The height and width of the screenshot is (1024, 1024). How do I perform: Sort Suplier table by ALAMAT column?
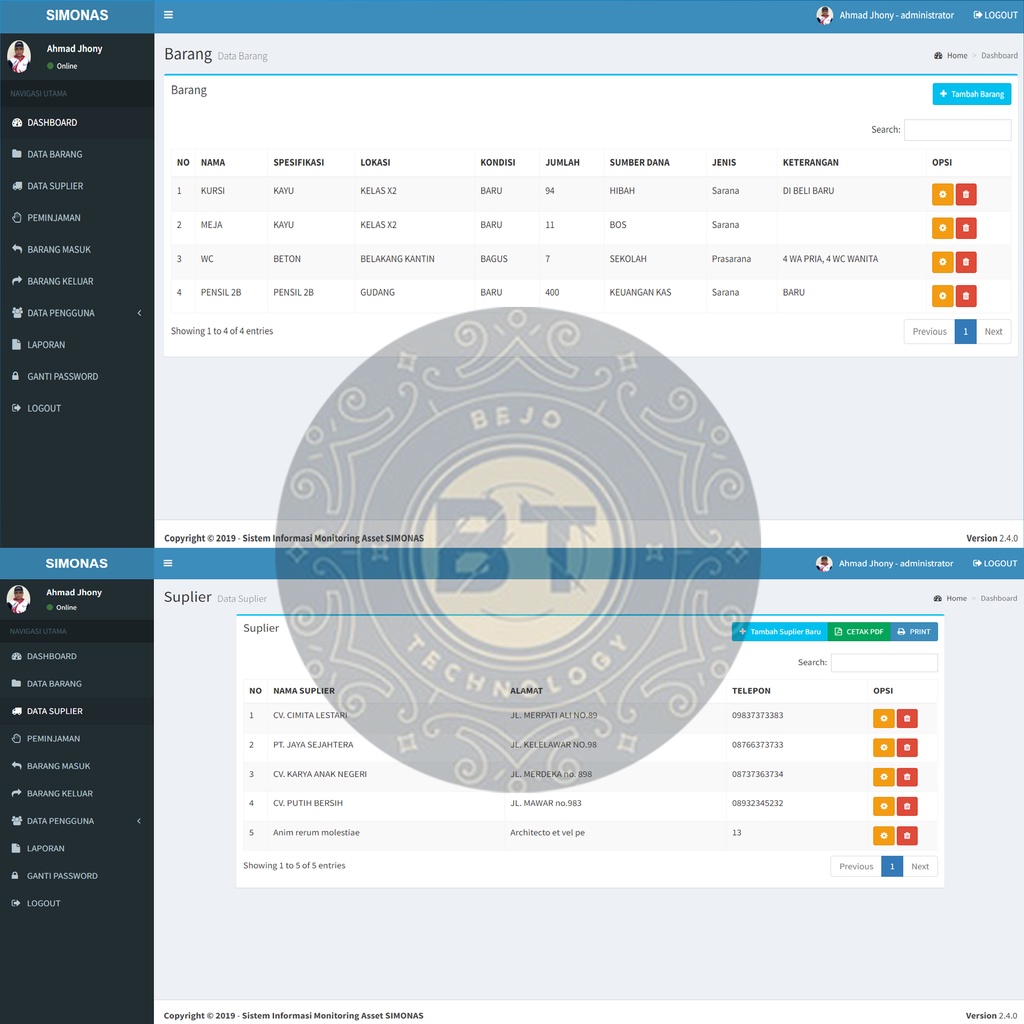tap(615, 690)
